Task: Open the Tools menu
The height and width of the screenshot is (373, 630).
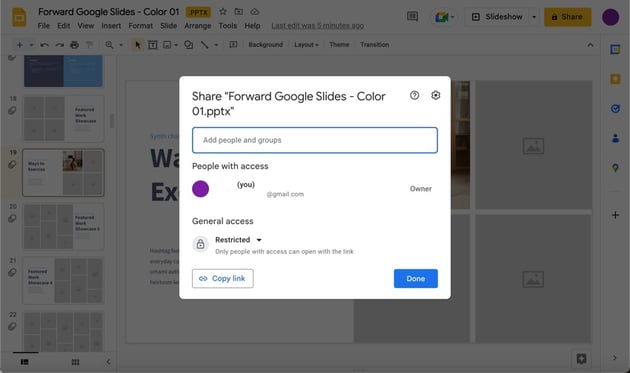Action: (x=227, y=26)
